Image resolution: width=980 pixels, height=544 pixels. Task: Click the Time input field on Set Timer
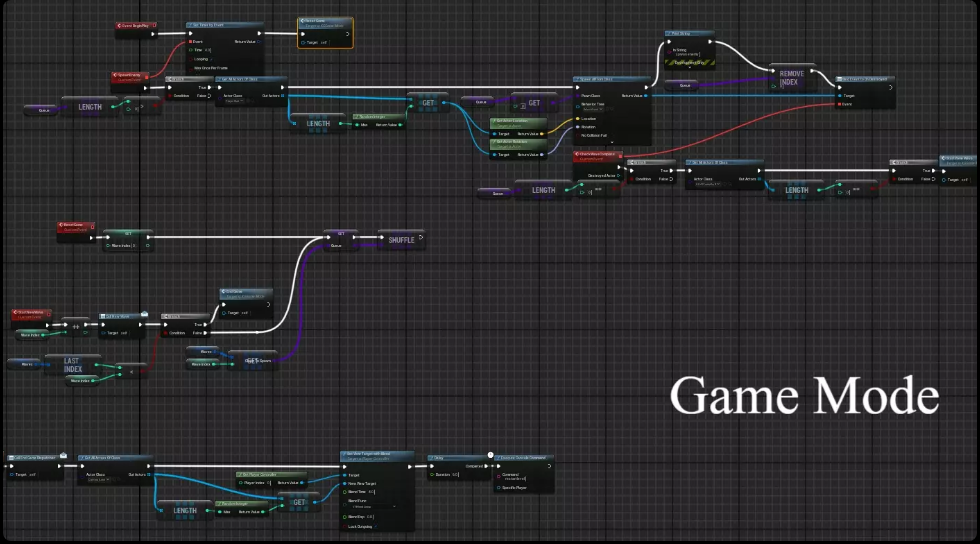click(x=208, y=49)
